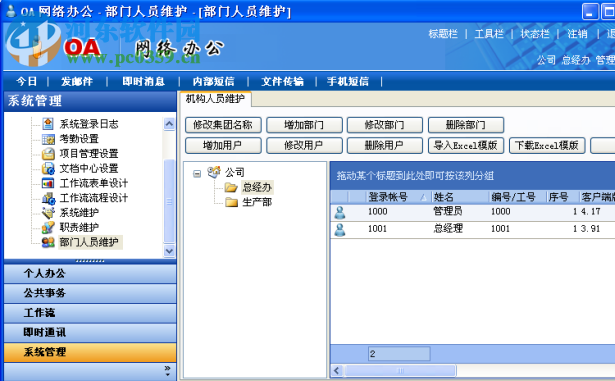
Task: Click the user icon in row 1000
Action: (340, 212)
